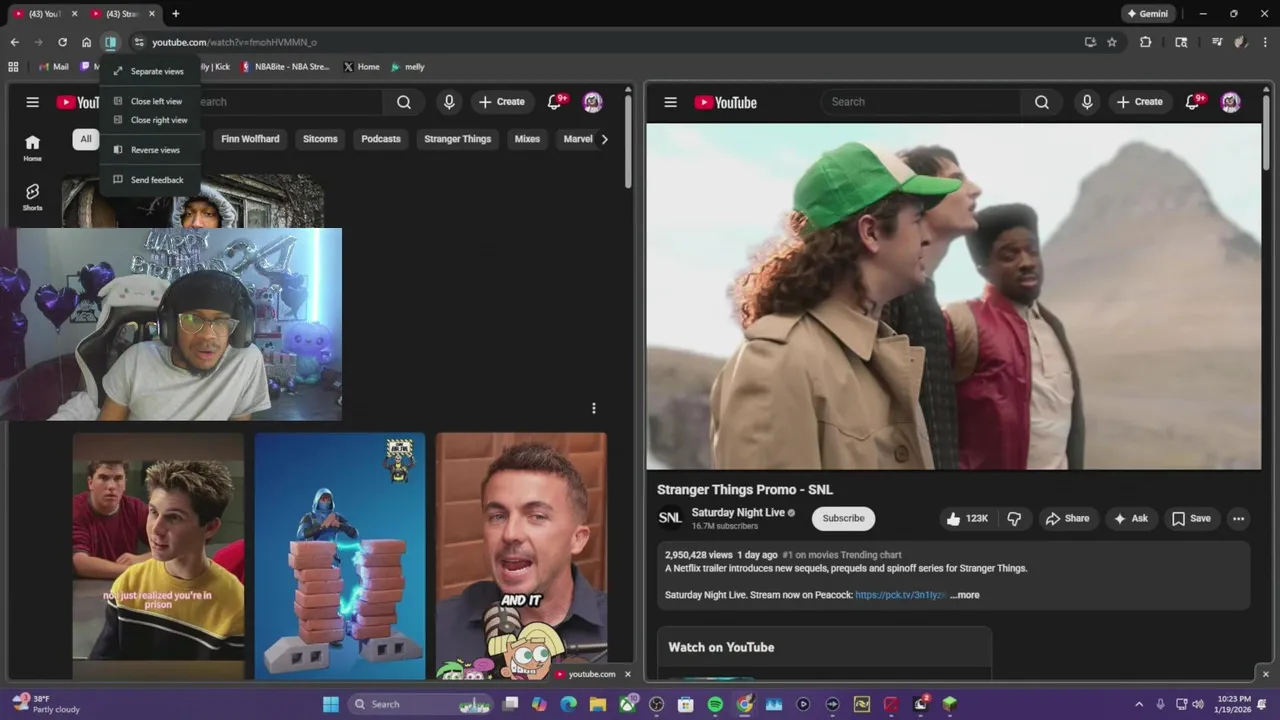The image size is (1280, 720).
Task: Open the site information icon beside the URL
Action: [139, 42]
